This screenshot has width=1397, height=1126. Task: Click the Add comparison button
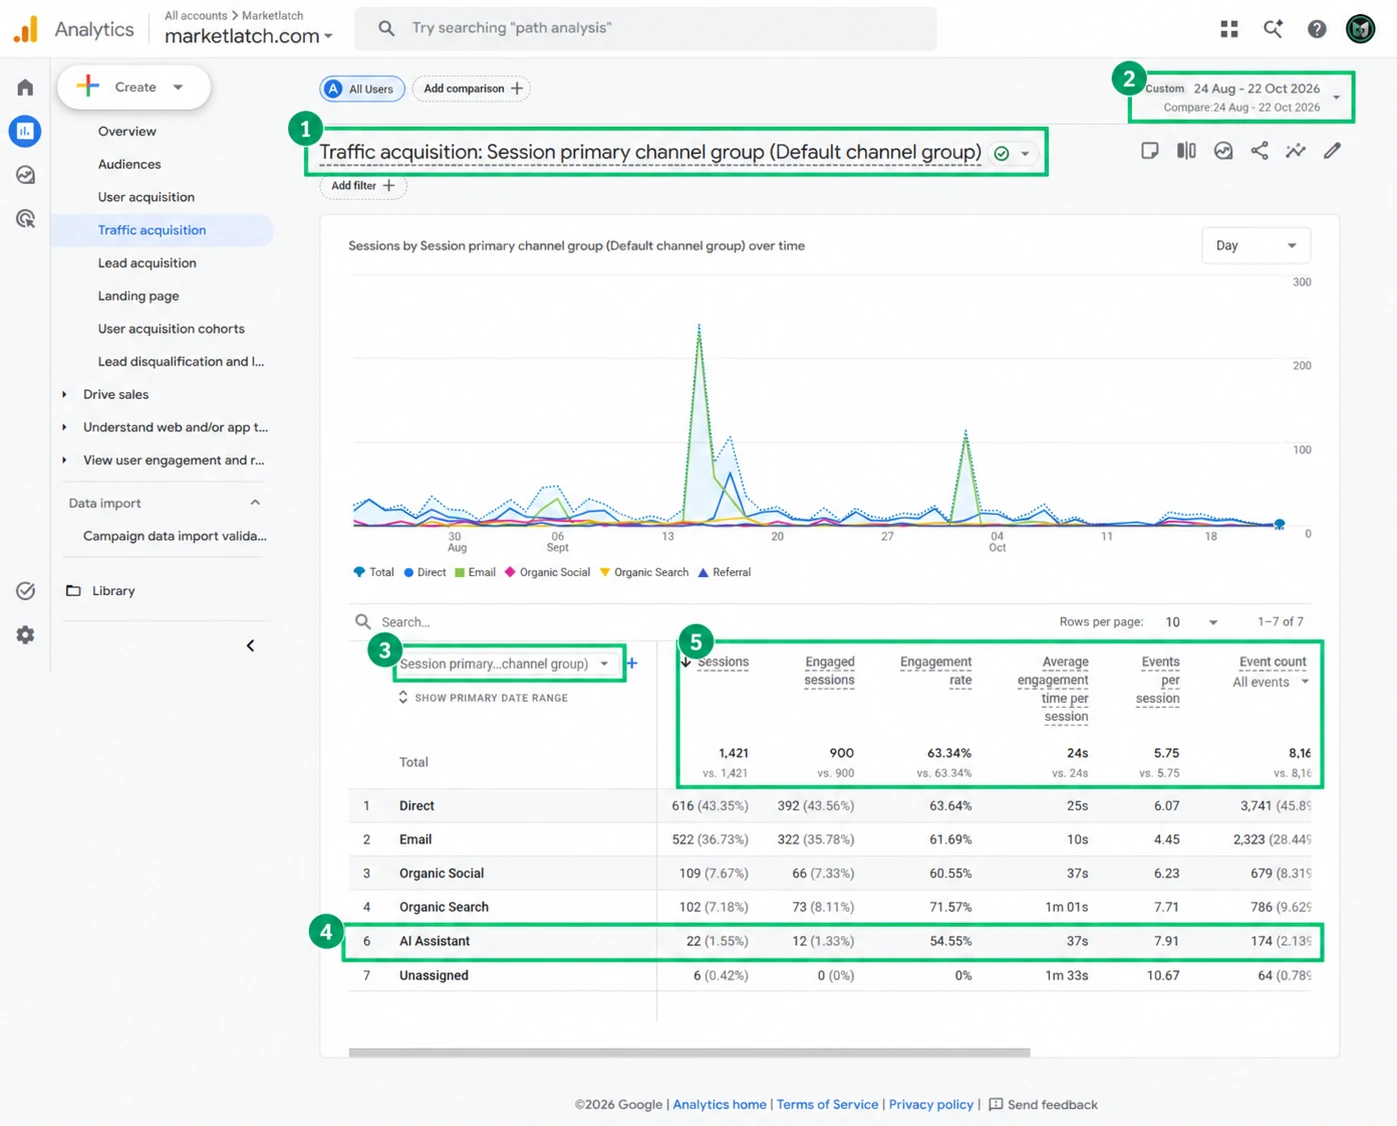(x=472, y=89)
